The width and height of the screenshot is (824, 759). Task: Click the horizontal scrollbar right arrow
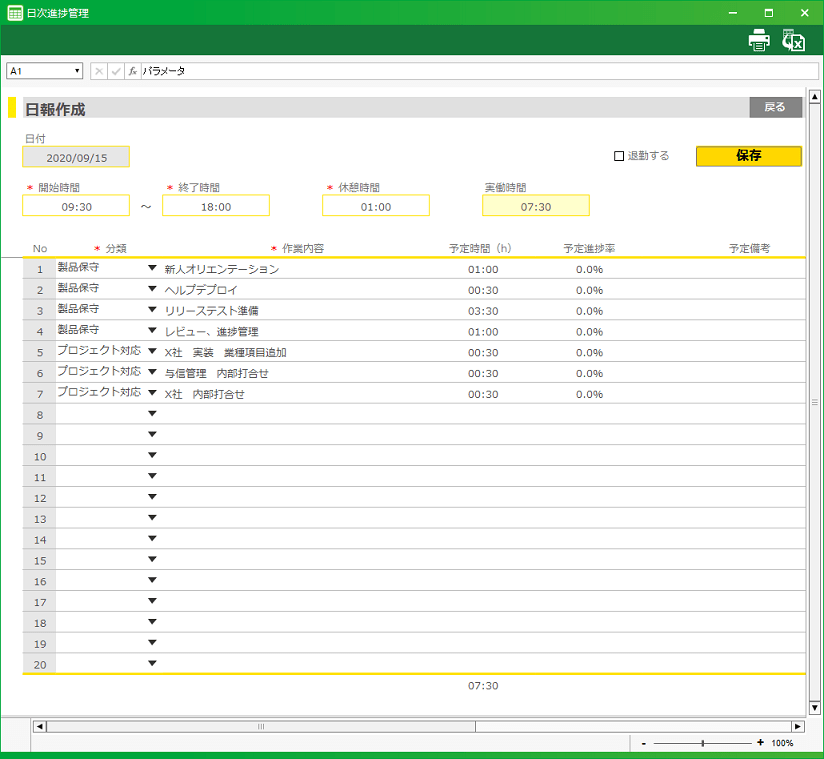[797, 726]
